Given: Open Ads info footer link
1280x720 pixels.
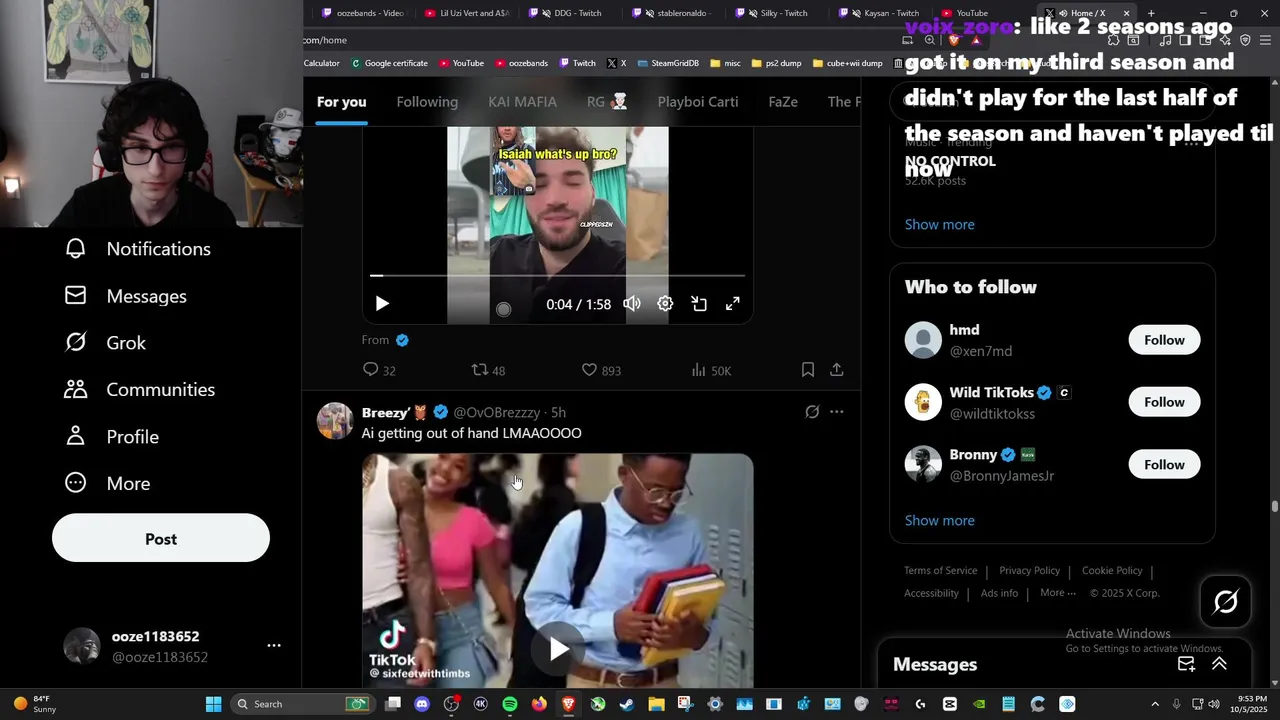Looking at the screenshot, I should coord(999,593).
